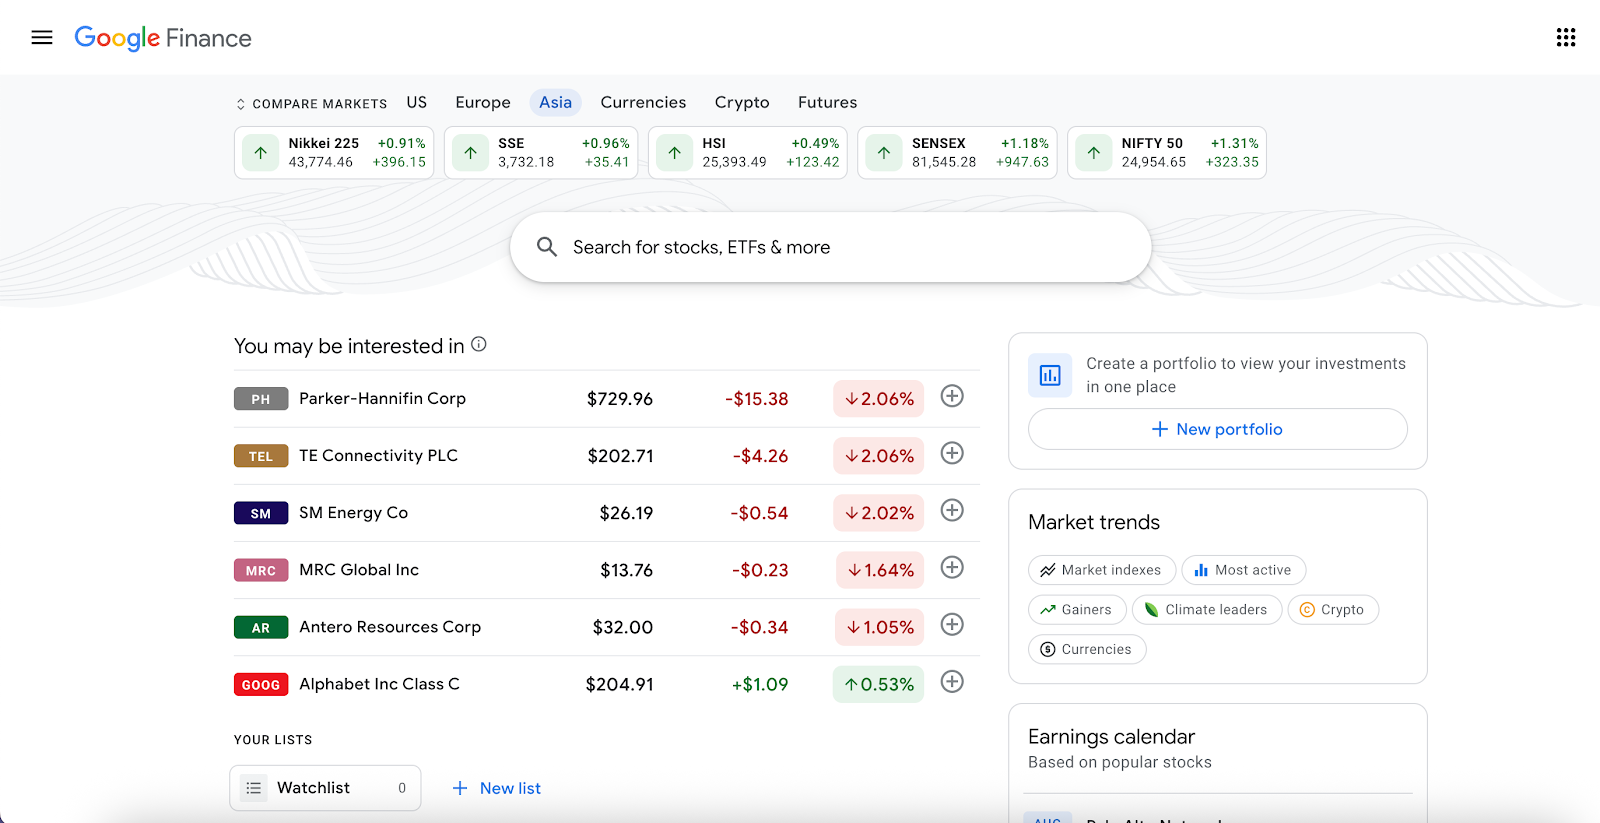
Task: Add Alphabet Inc Class C to a list
Action: (952, 681)
